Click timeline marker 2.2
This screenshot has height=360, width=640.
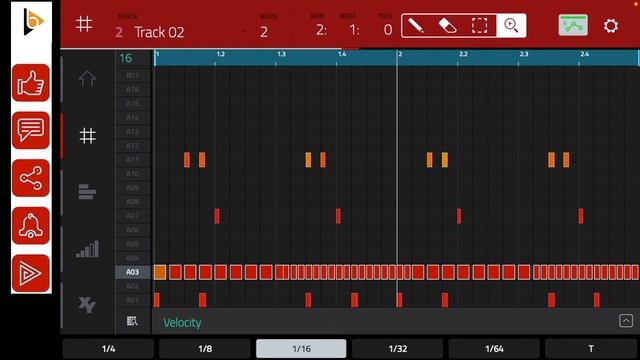[463, 54]
